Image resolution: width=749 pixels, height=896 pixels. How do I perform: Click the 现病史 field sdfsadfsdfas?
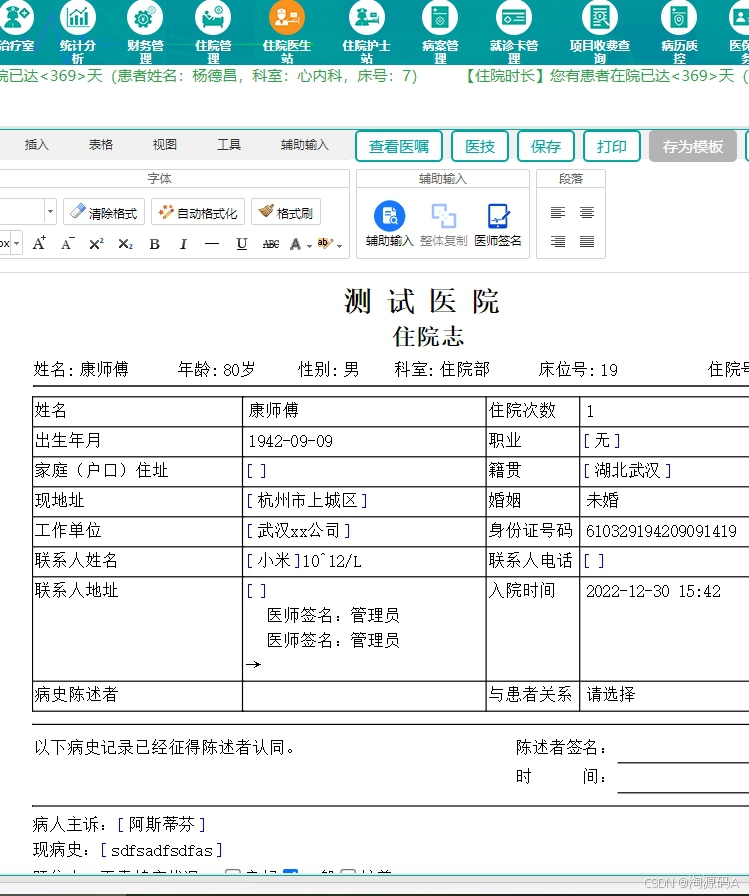coord(162,850)
